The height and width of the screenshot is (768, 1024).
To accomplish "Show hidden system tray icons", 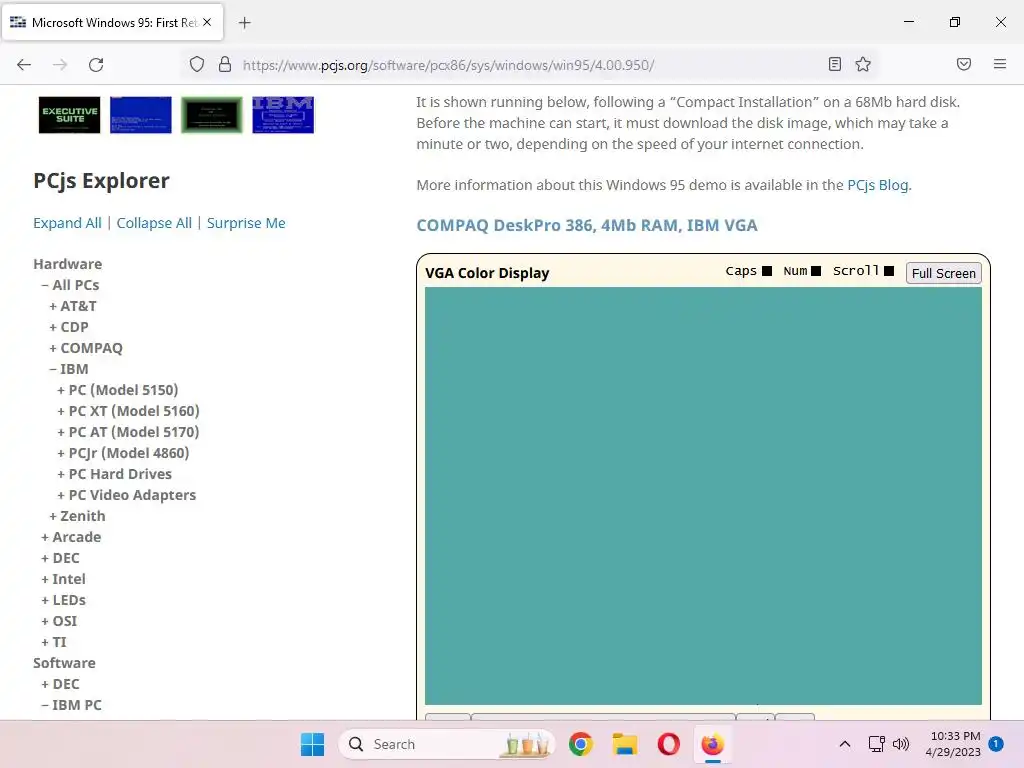I will click(x=844, y=744).
